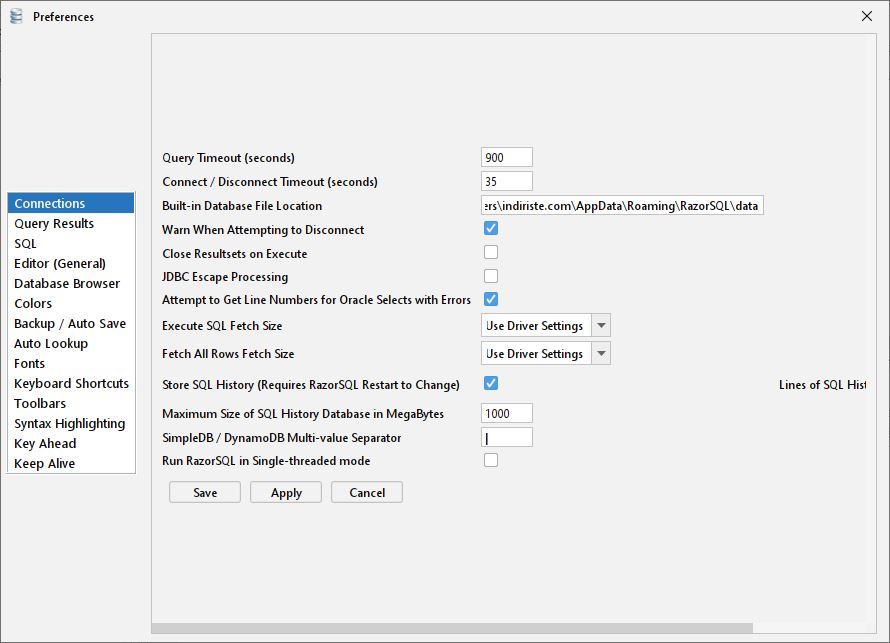Screen dimensions: 890x643
Task: Select Connections in the category list
Action: [x=71, y=203]
